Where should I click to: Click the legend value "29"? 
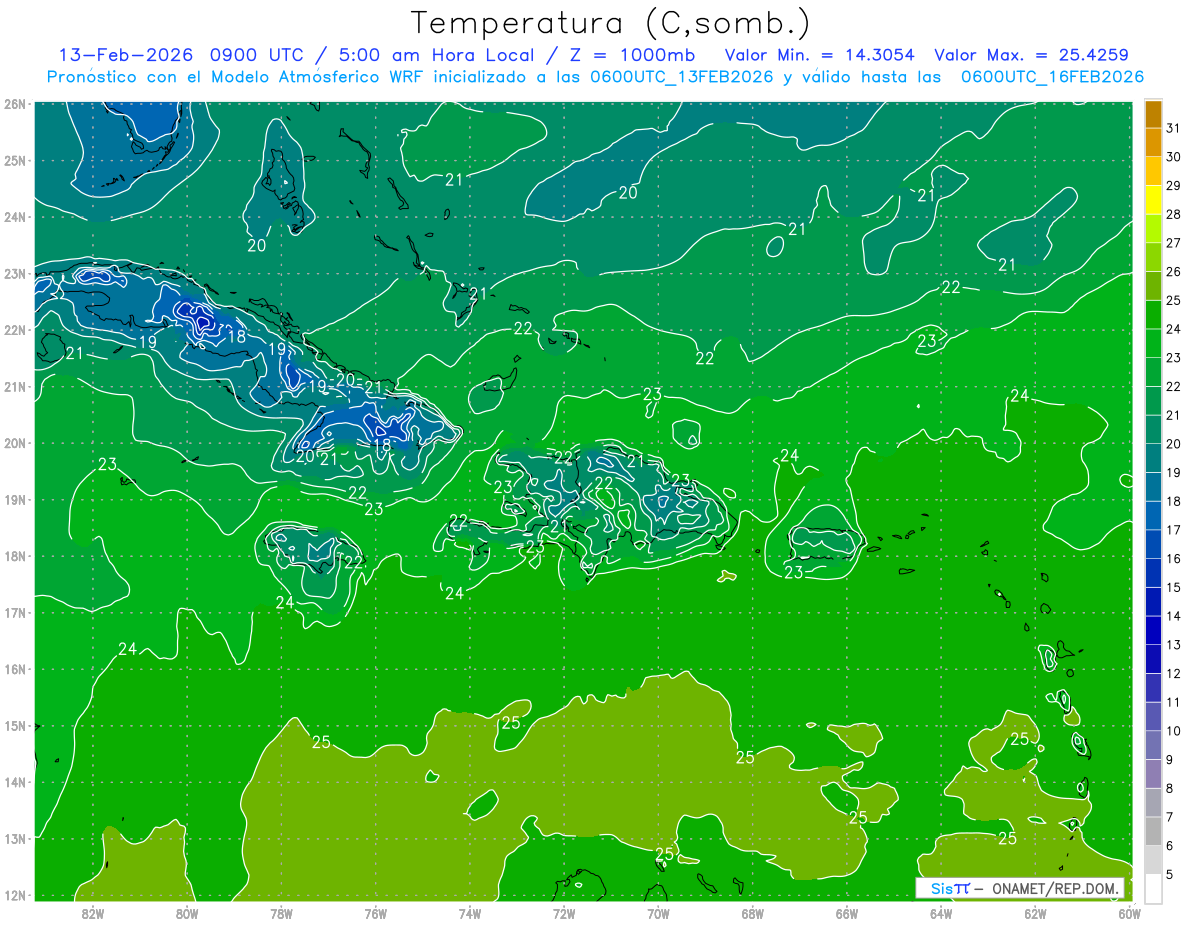1174,185
